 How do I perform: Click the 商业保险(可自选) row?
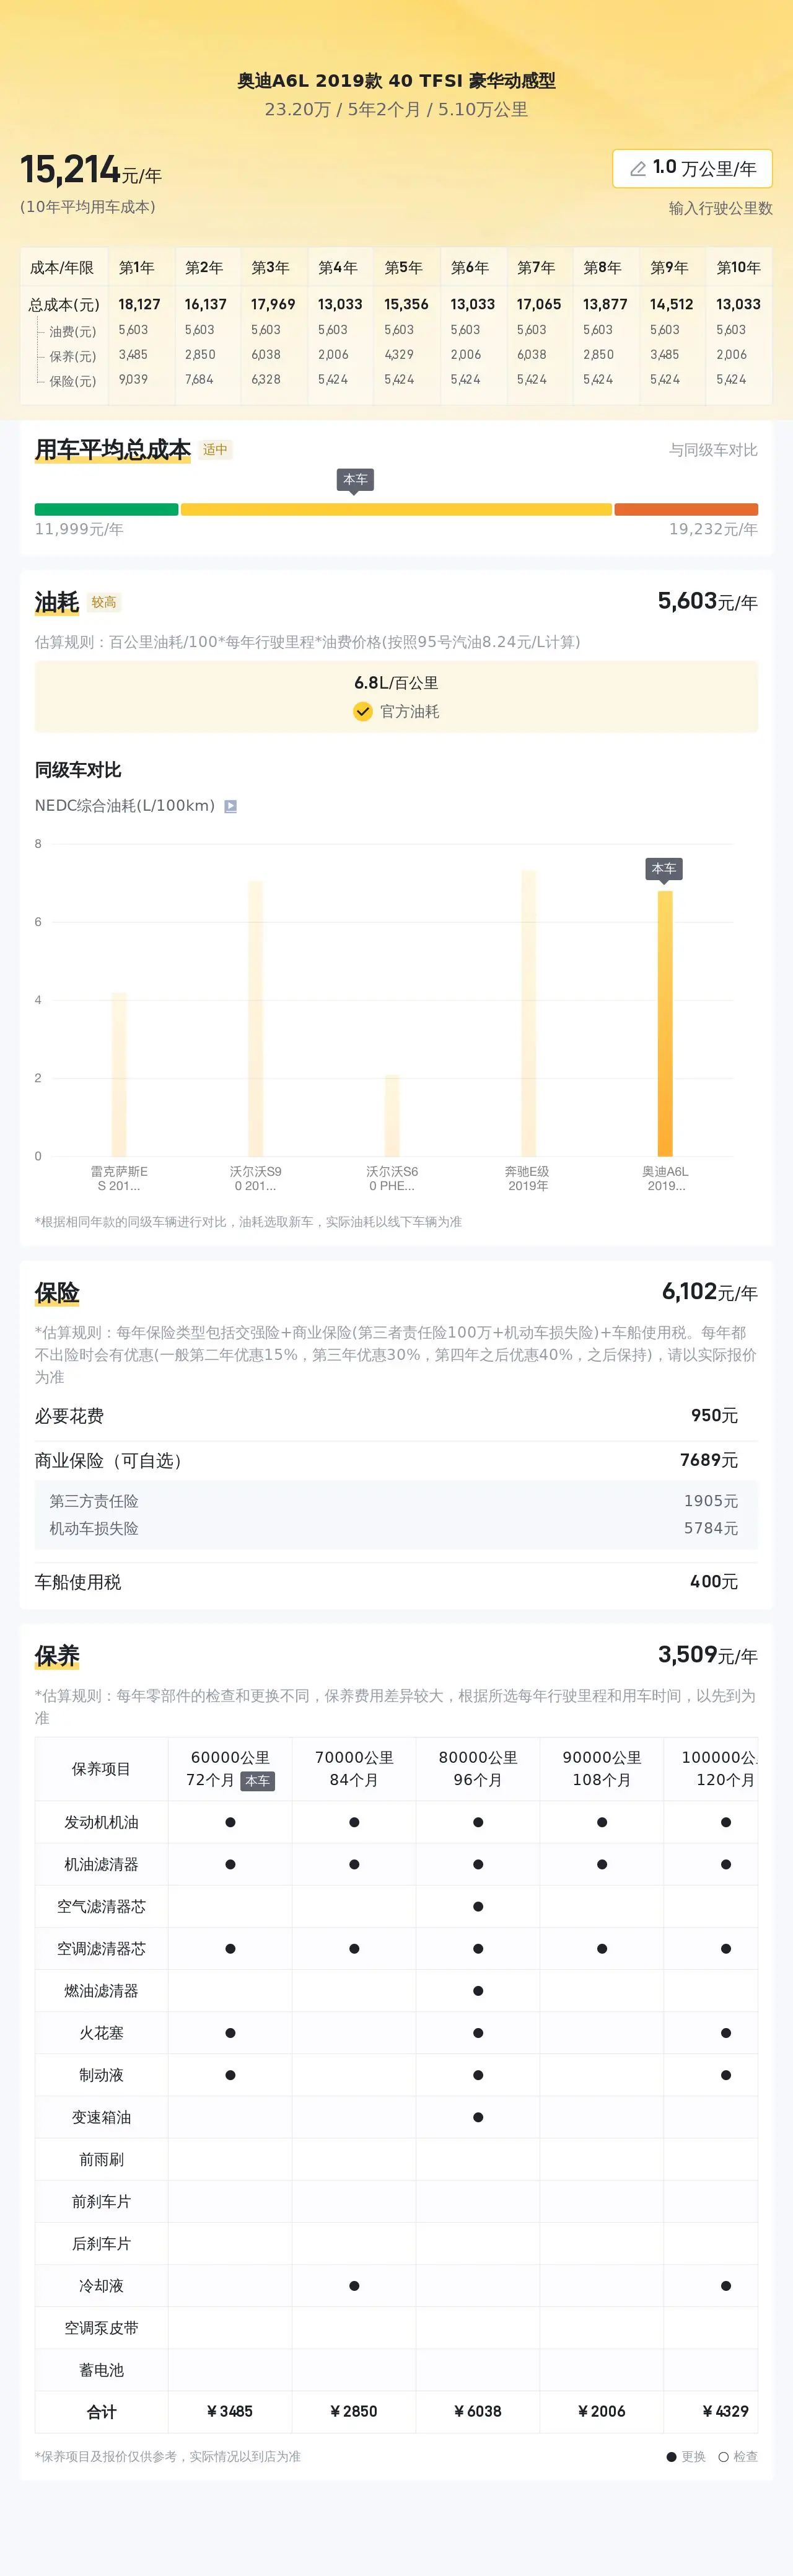pos(396,1461)
